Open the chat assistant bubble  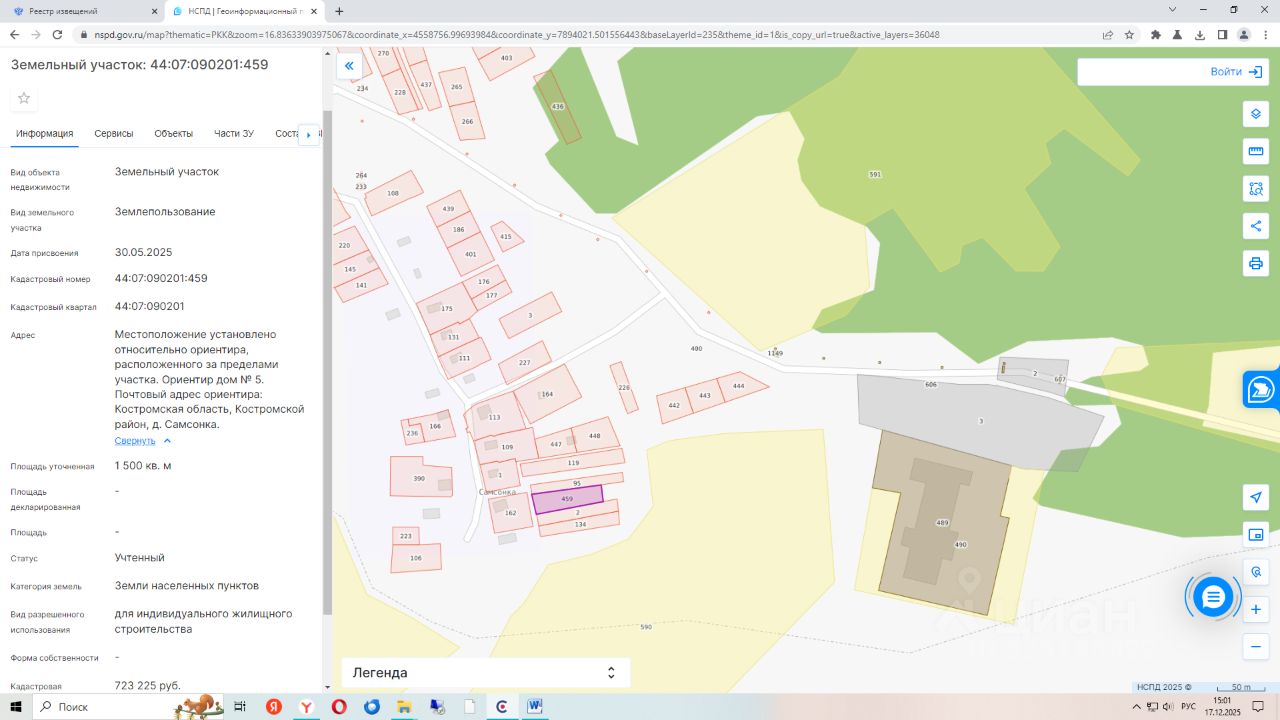(x=1213, y=597)
